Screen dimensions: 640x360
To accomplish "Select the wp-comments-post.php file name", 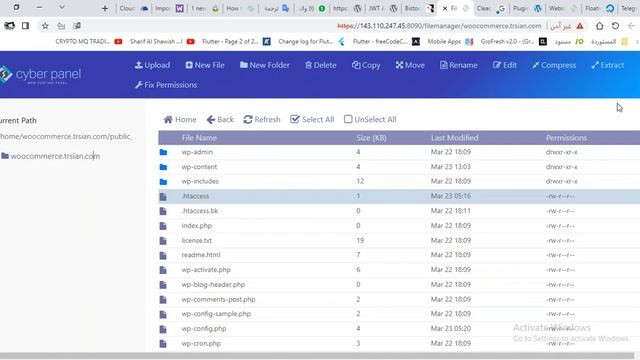I will point(218,299).
